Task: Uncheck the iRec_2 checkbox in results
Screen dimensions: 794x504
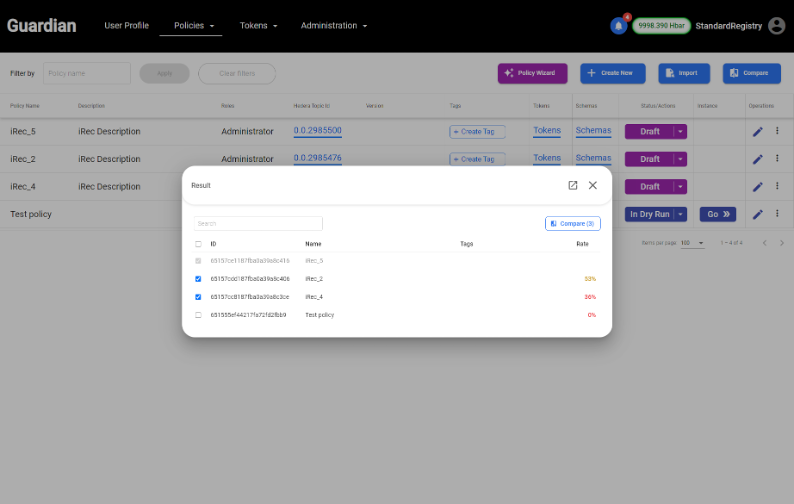Action: (198, 279)
